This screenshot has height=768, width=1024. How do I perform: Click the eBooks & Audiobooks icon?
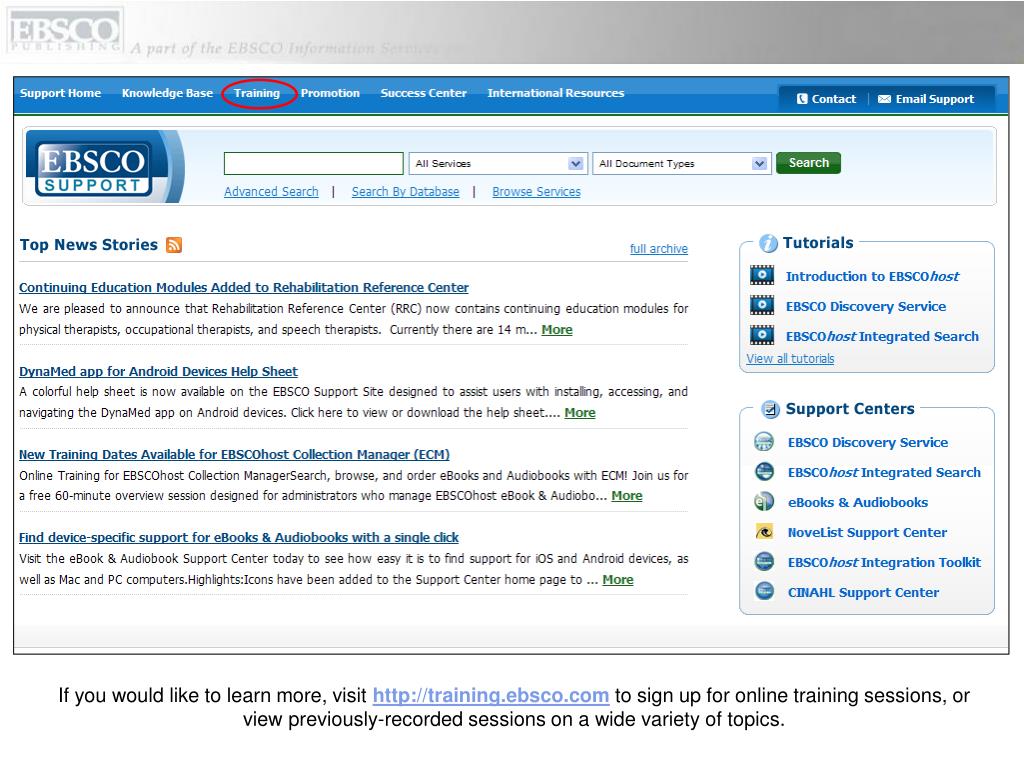click(763, 502)
